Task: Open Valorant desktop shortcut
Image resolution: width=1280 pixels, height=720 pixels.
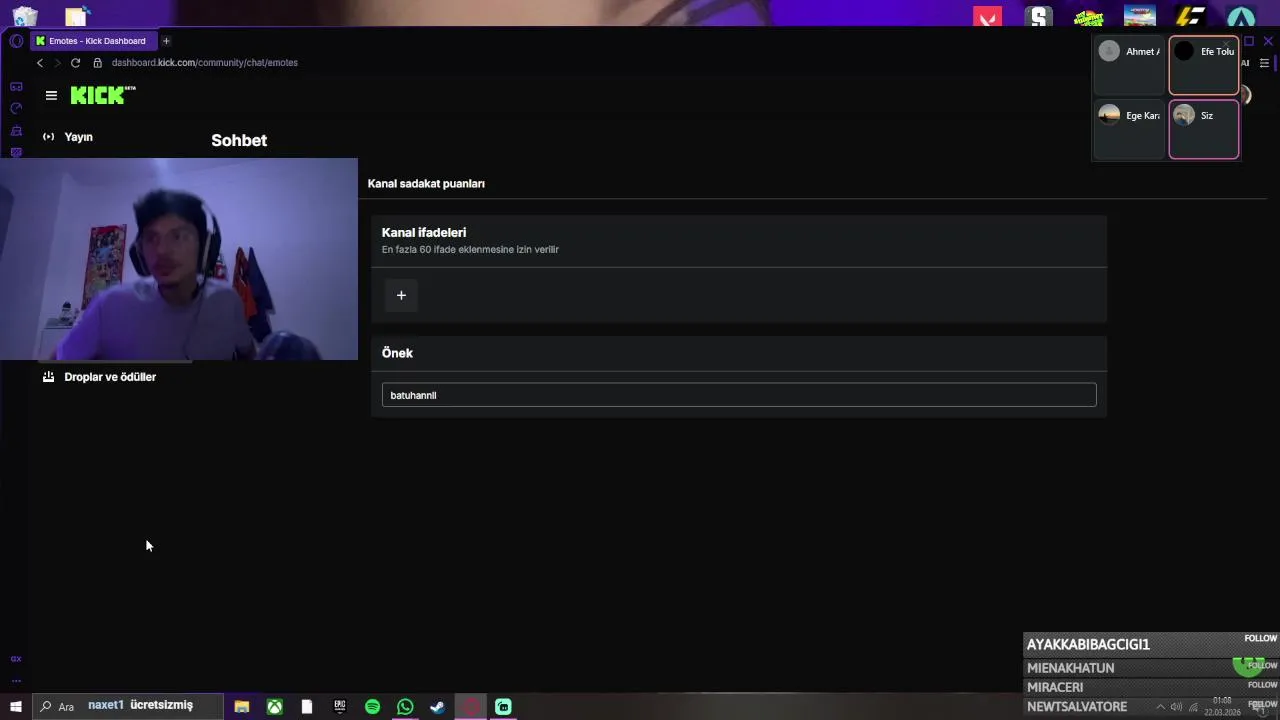Action: 987,17
